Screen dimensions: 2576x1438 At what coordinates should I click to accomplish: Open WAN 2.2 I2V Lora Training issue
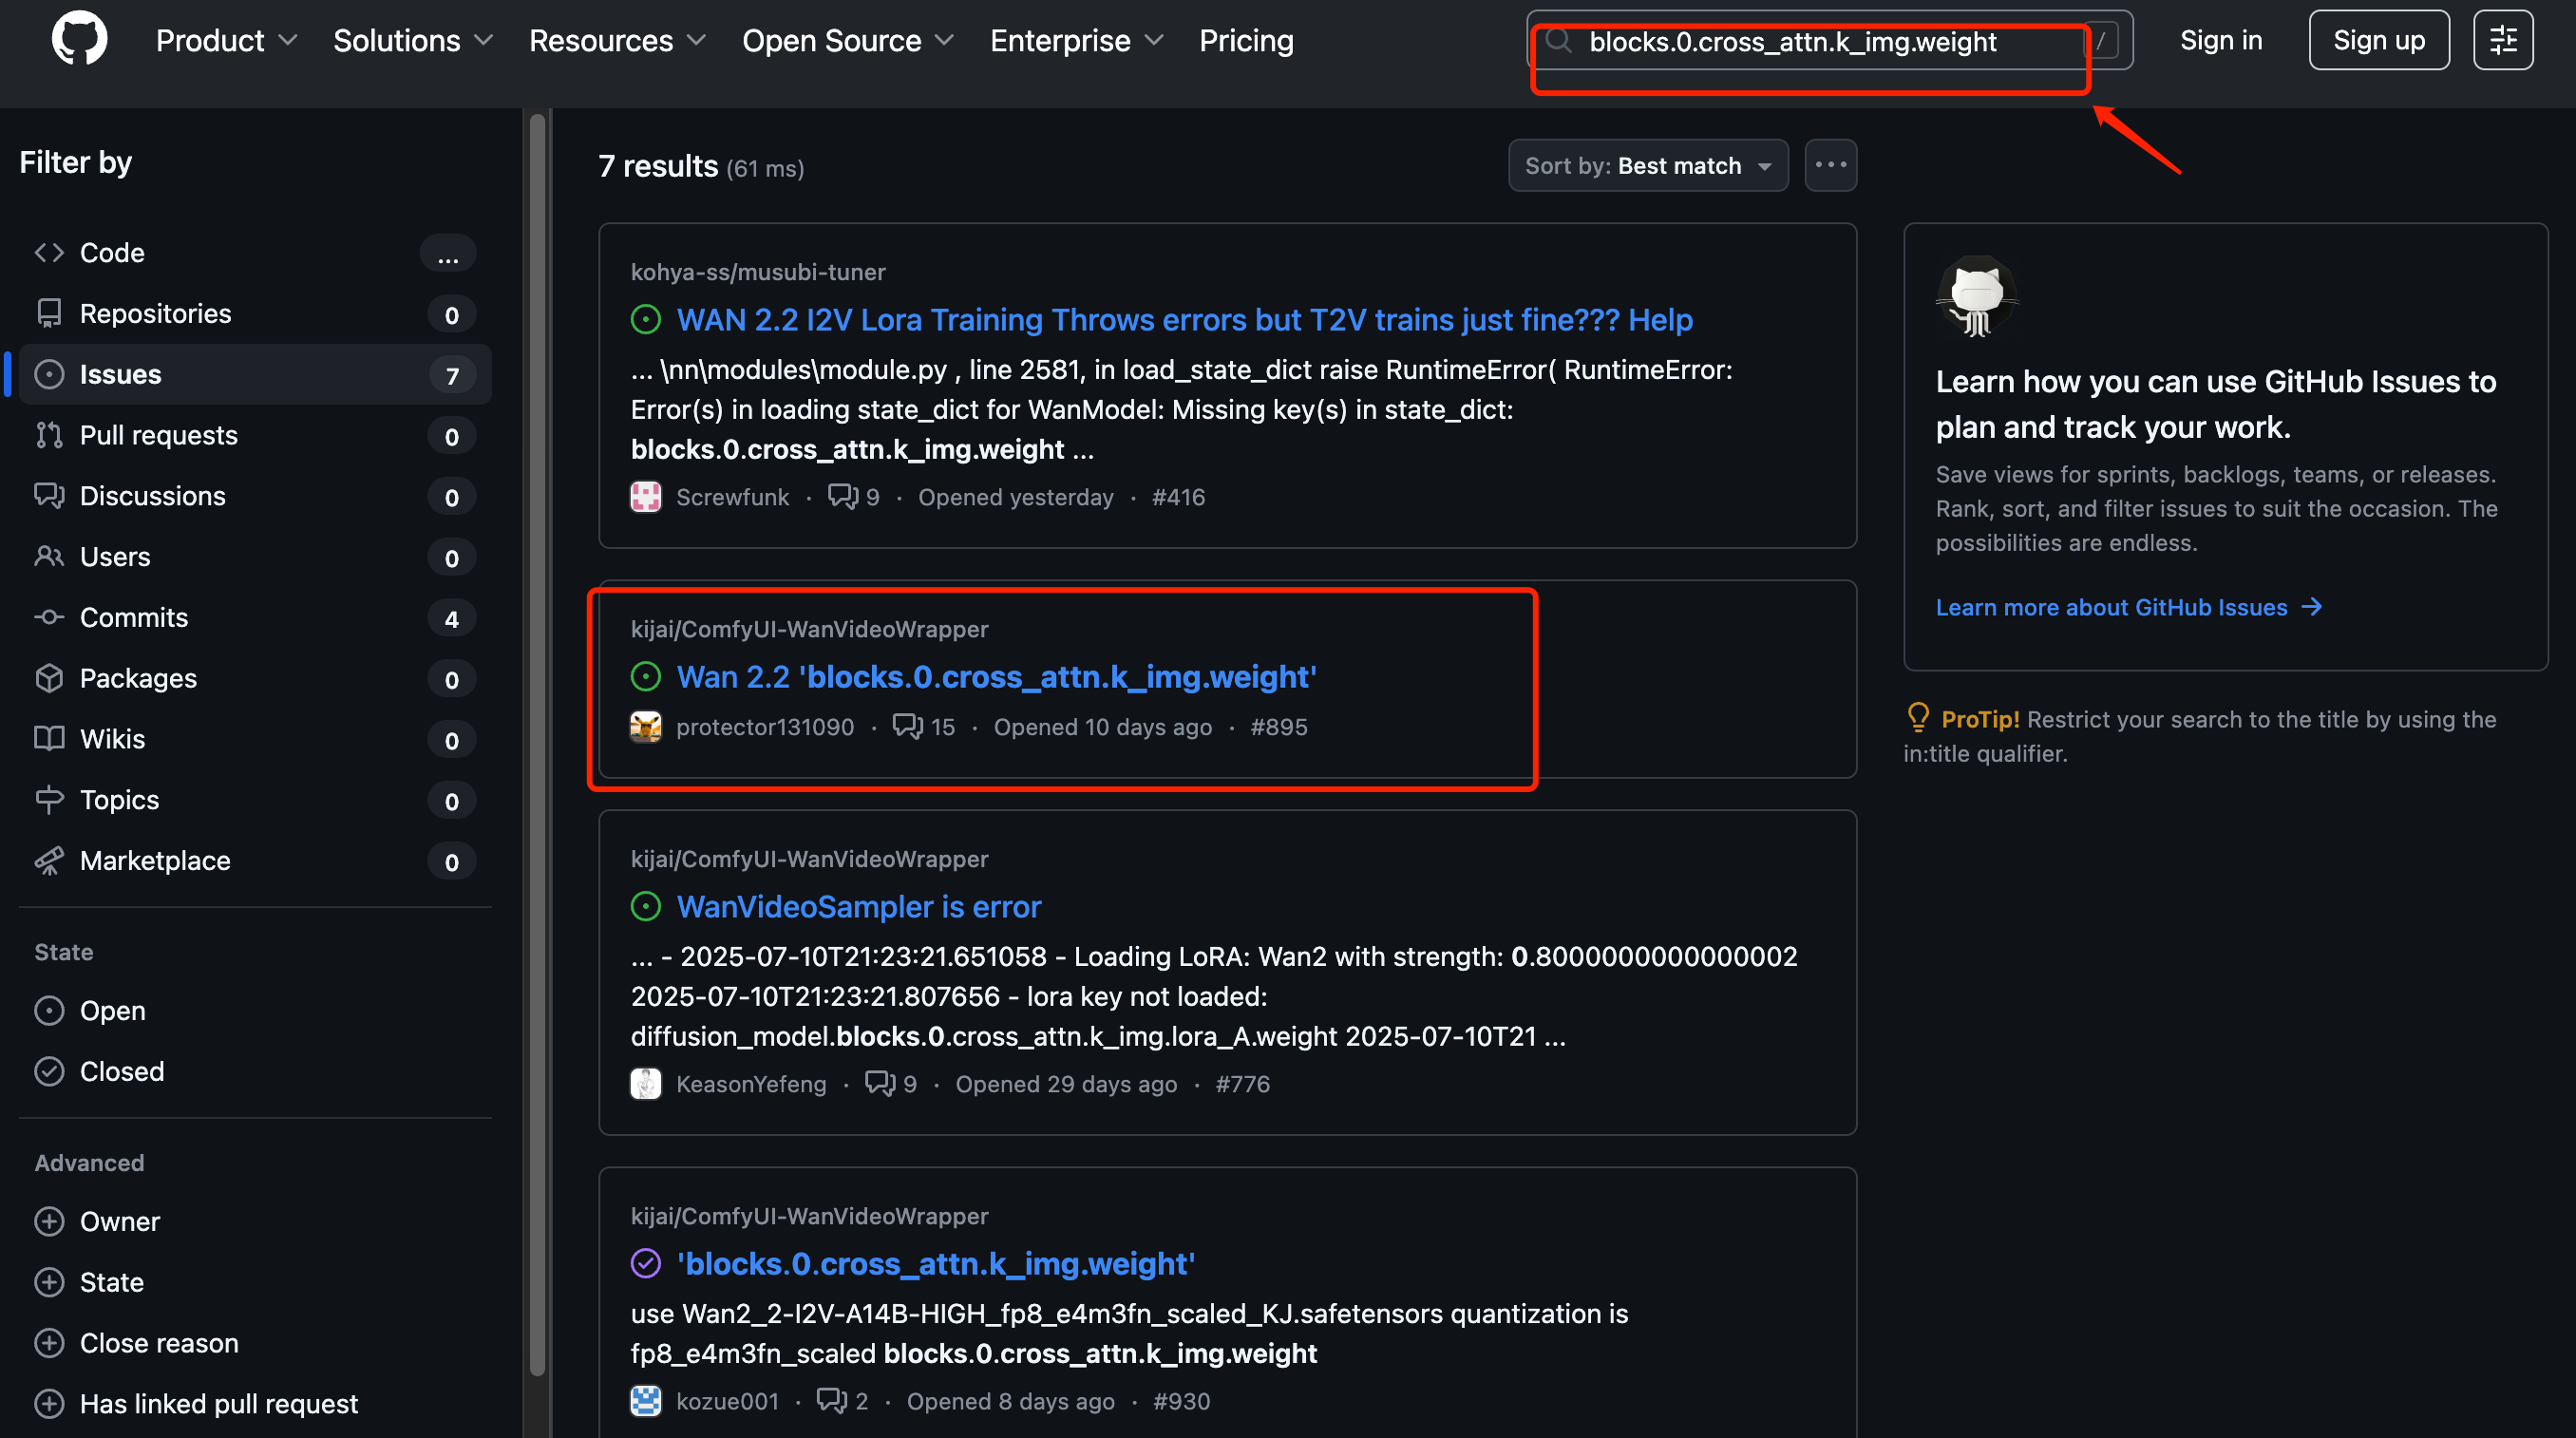[x=1185, y=320]
